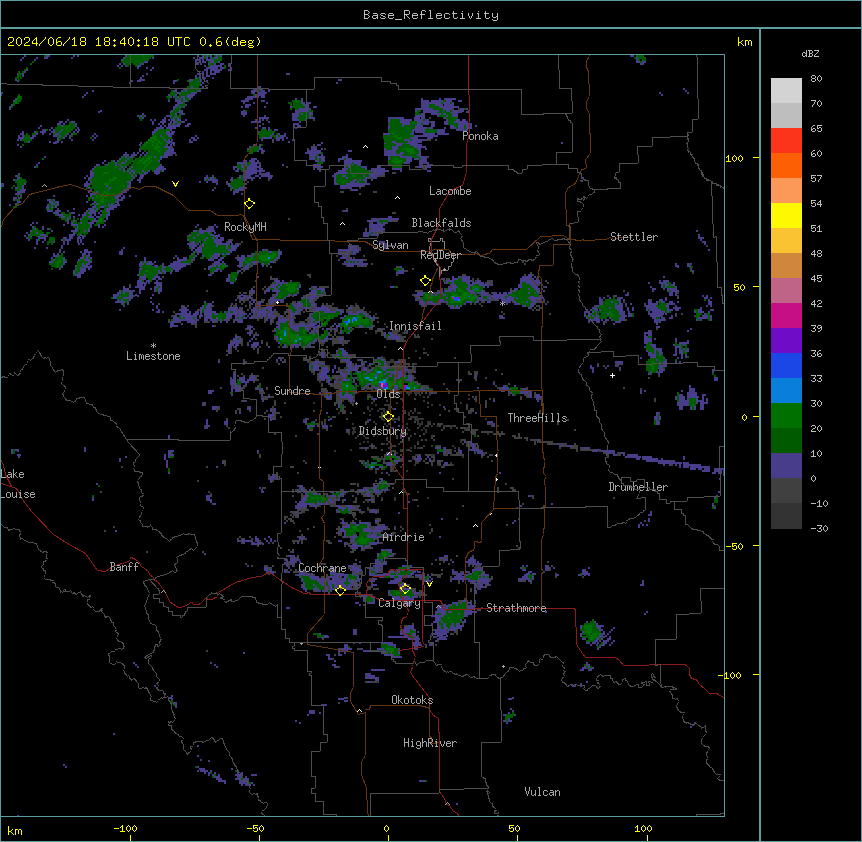Click the Calgary city label
Screen dimensions: 862x842
(x=400, y=603)
